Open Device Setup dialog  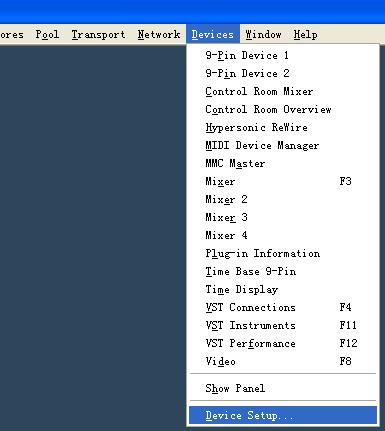click(x=283, y=415)
